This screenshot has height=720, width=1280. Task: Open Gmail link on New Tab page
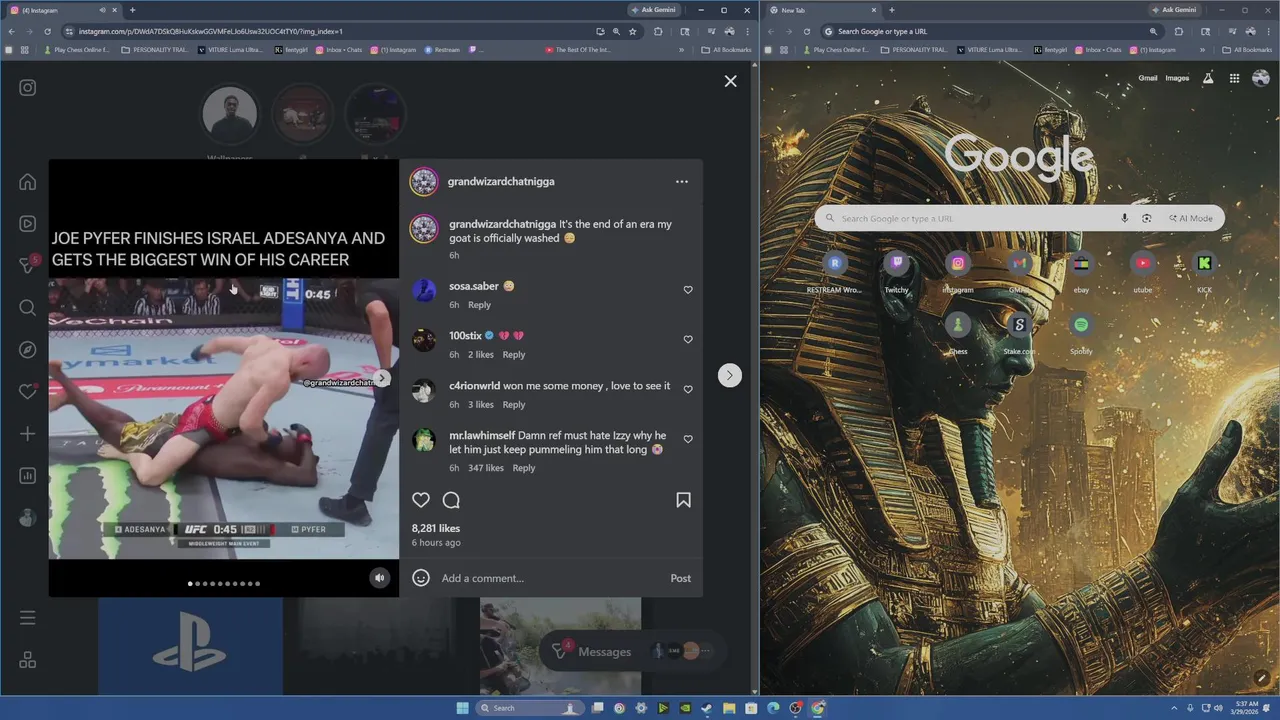pyautogui.click(x=1147, y=78)
